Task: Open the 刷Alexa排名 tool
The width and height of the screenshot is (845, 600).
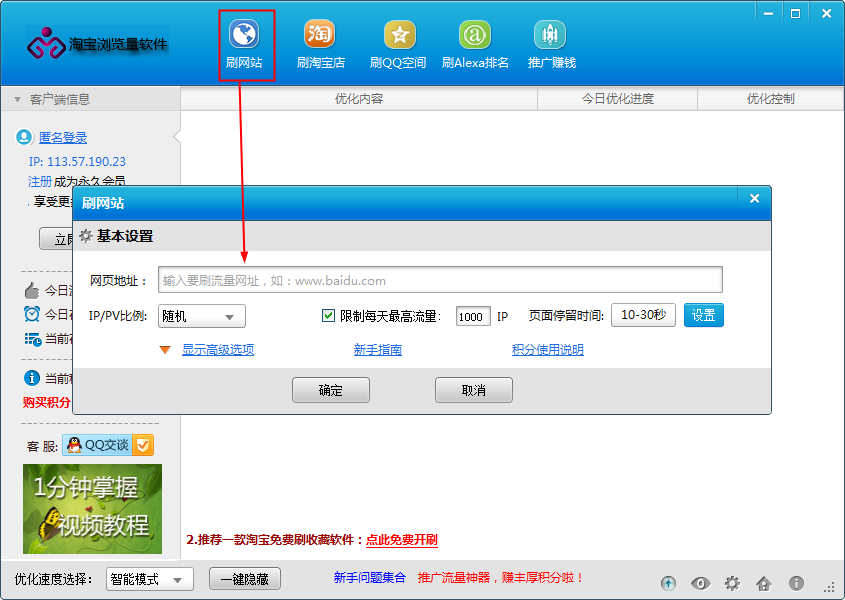Action: coord(475,45)
